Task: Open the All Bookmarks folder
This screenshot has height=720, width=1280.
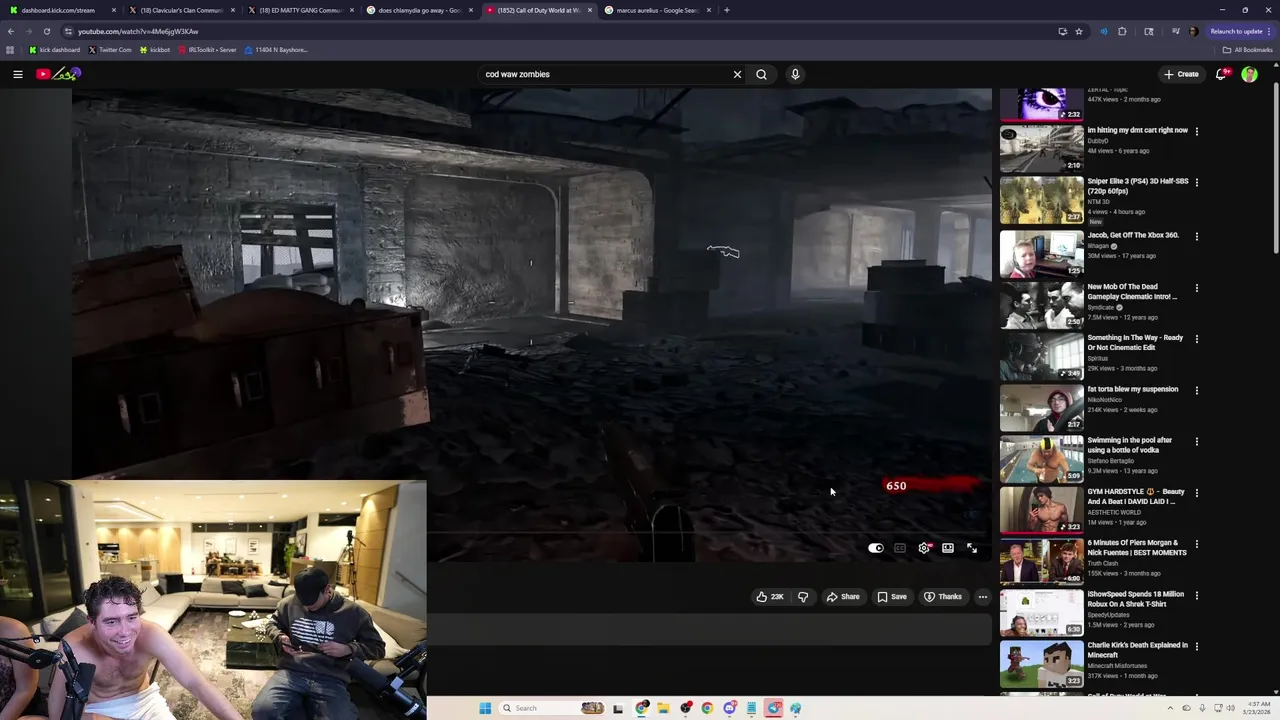Action: coord(1247,50)
